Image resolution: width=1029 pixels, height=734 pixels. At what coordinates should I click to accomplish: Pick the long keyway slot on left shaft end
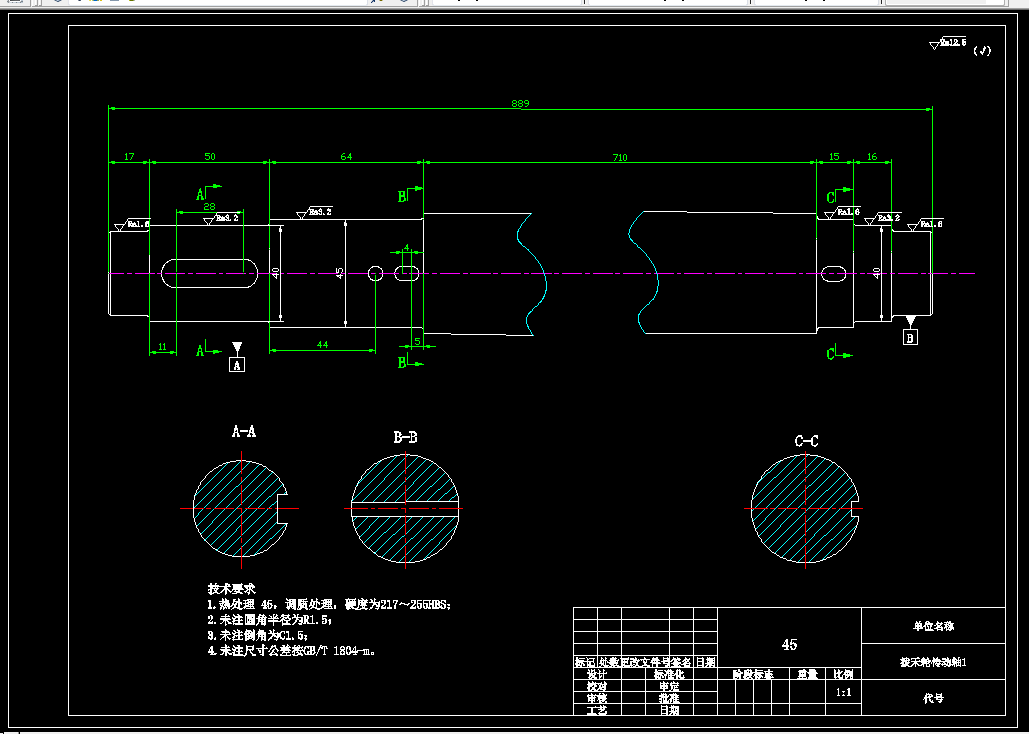209,272
